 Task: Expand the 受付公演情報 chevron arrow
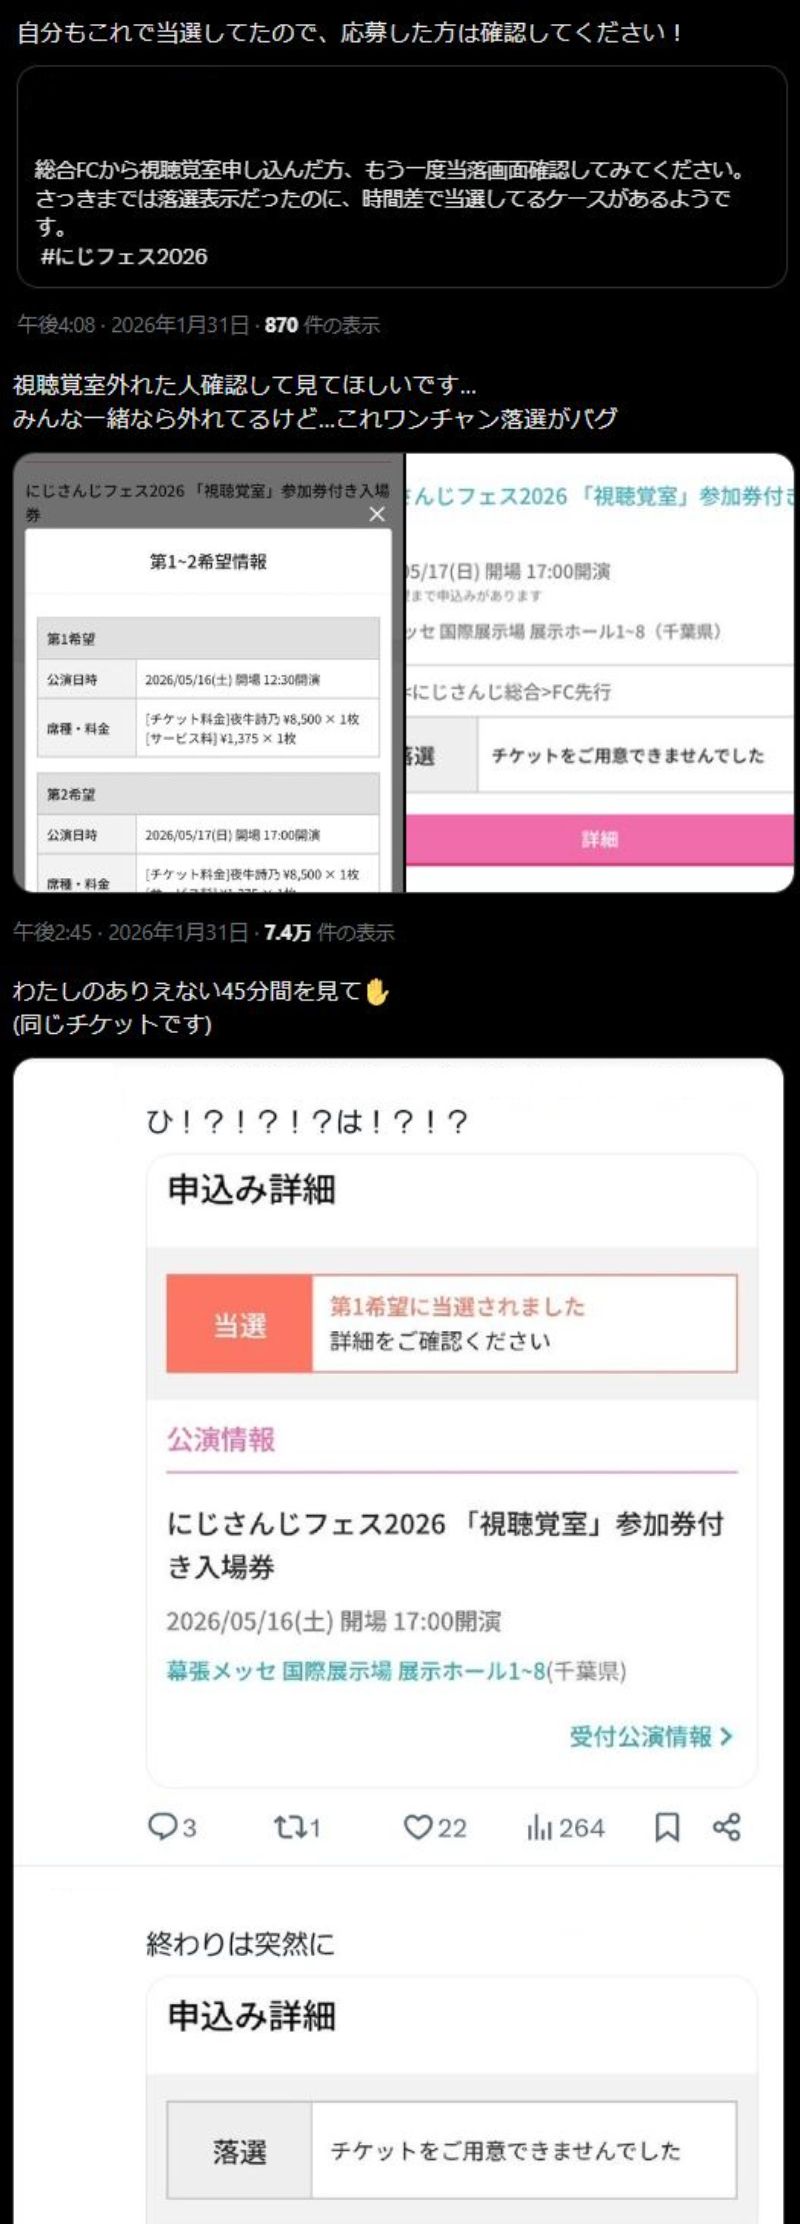click(x=727, y=1737)
